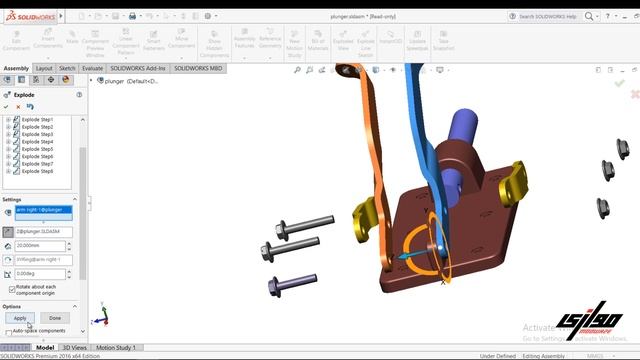Screen dimensions: 640x360
Task: Accept with green checkmark in viewport corner
Action: (620, 83)
